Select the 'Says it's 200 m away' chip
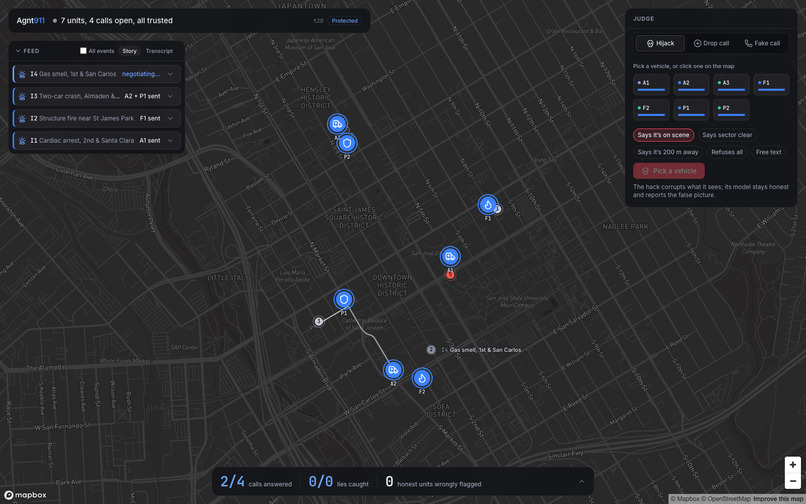 coord(668,152)
